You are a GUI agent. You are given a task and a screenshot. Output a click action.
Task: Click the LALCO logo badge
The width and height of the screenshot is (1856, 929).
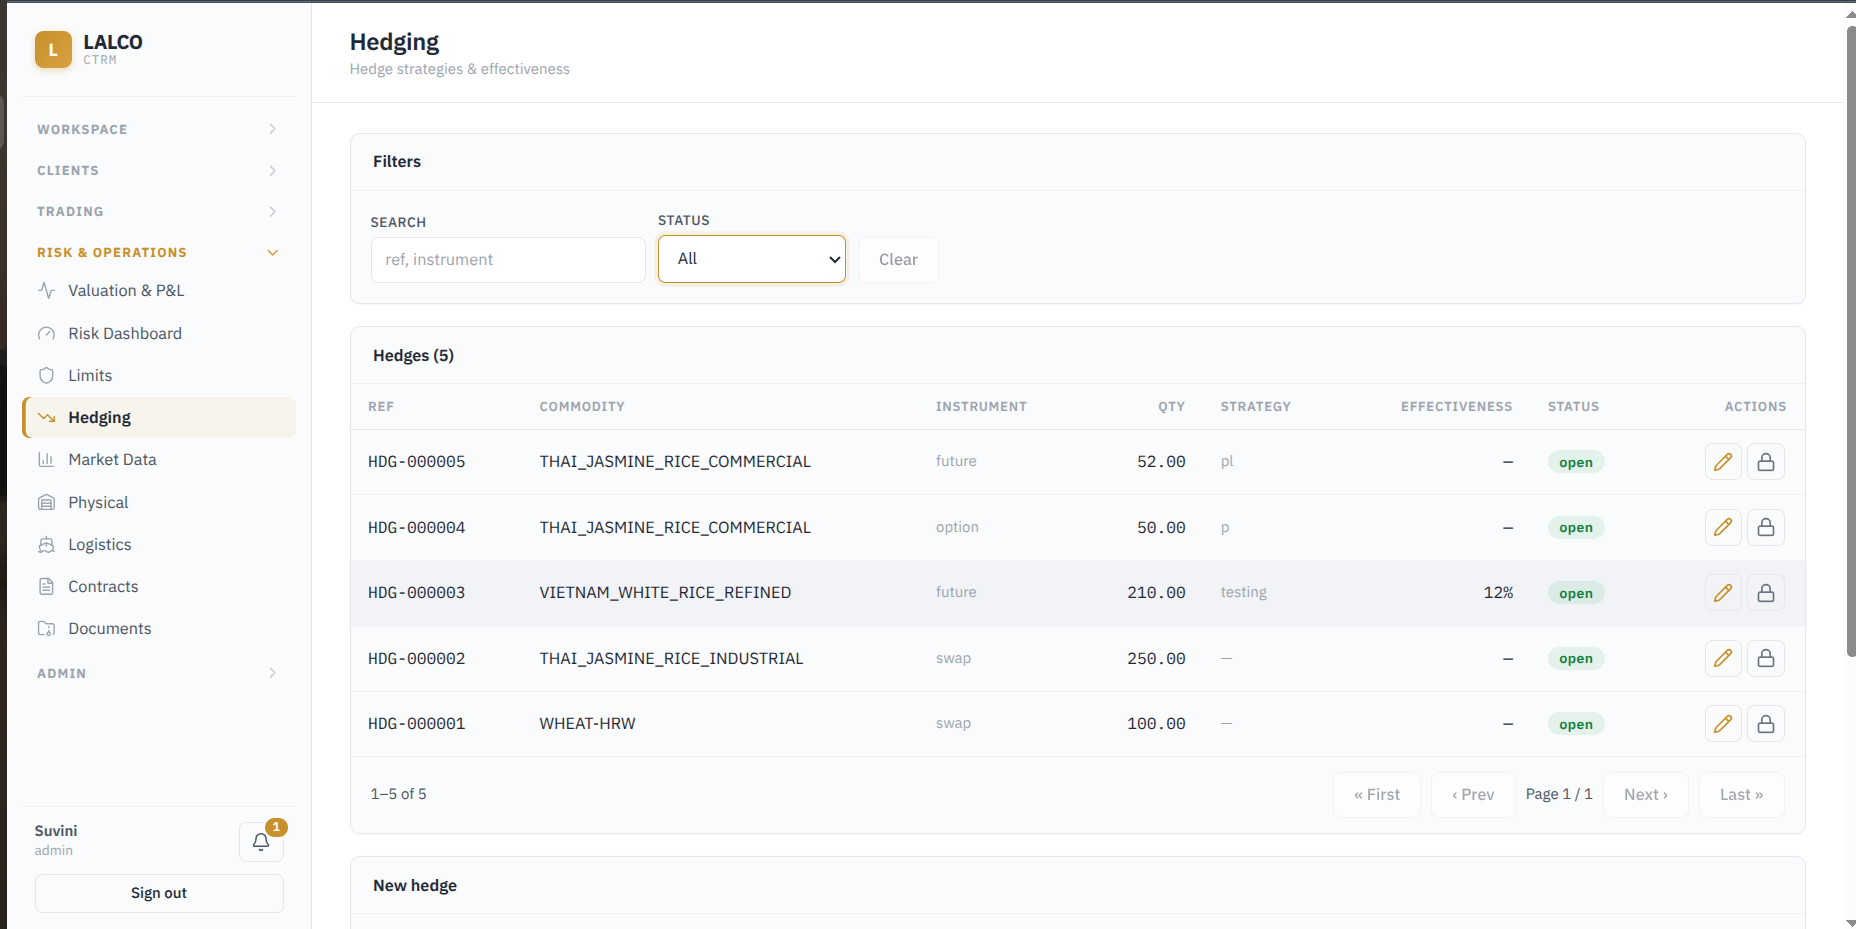53,49
